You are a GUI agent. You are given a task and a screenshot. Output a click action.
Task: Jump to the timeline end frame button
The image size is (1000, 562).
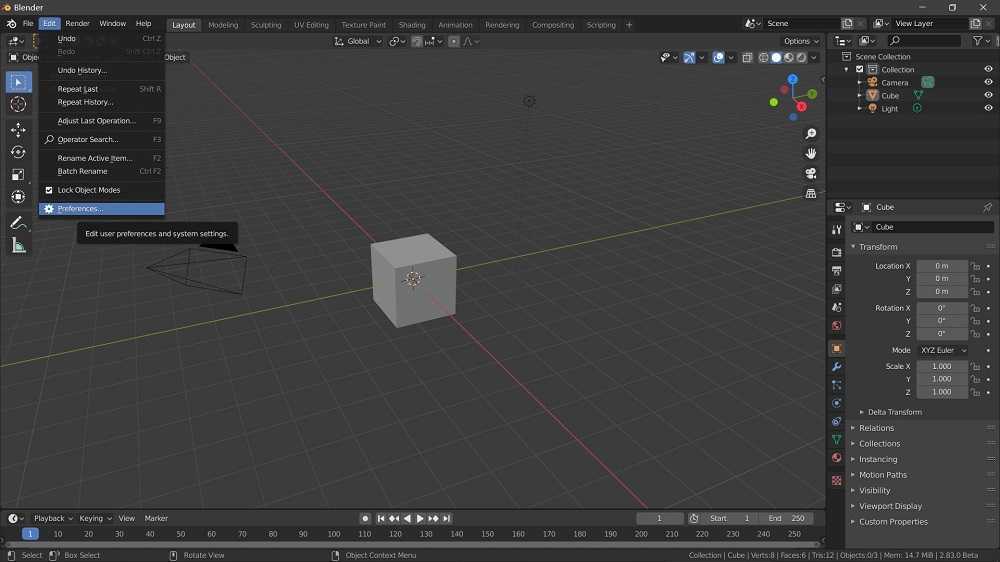pyautogui.click(x=447, y=519)
